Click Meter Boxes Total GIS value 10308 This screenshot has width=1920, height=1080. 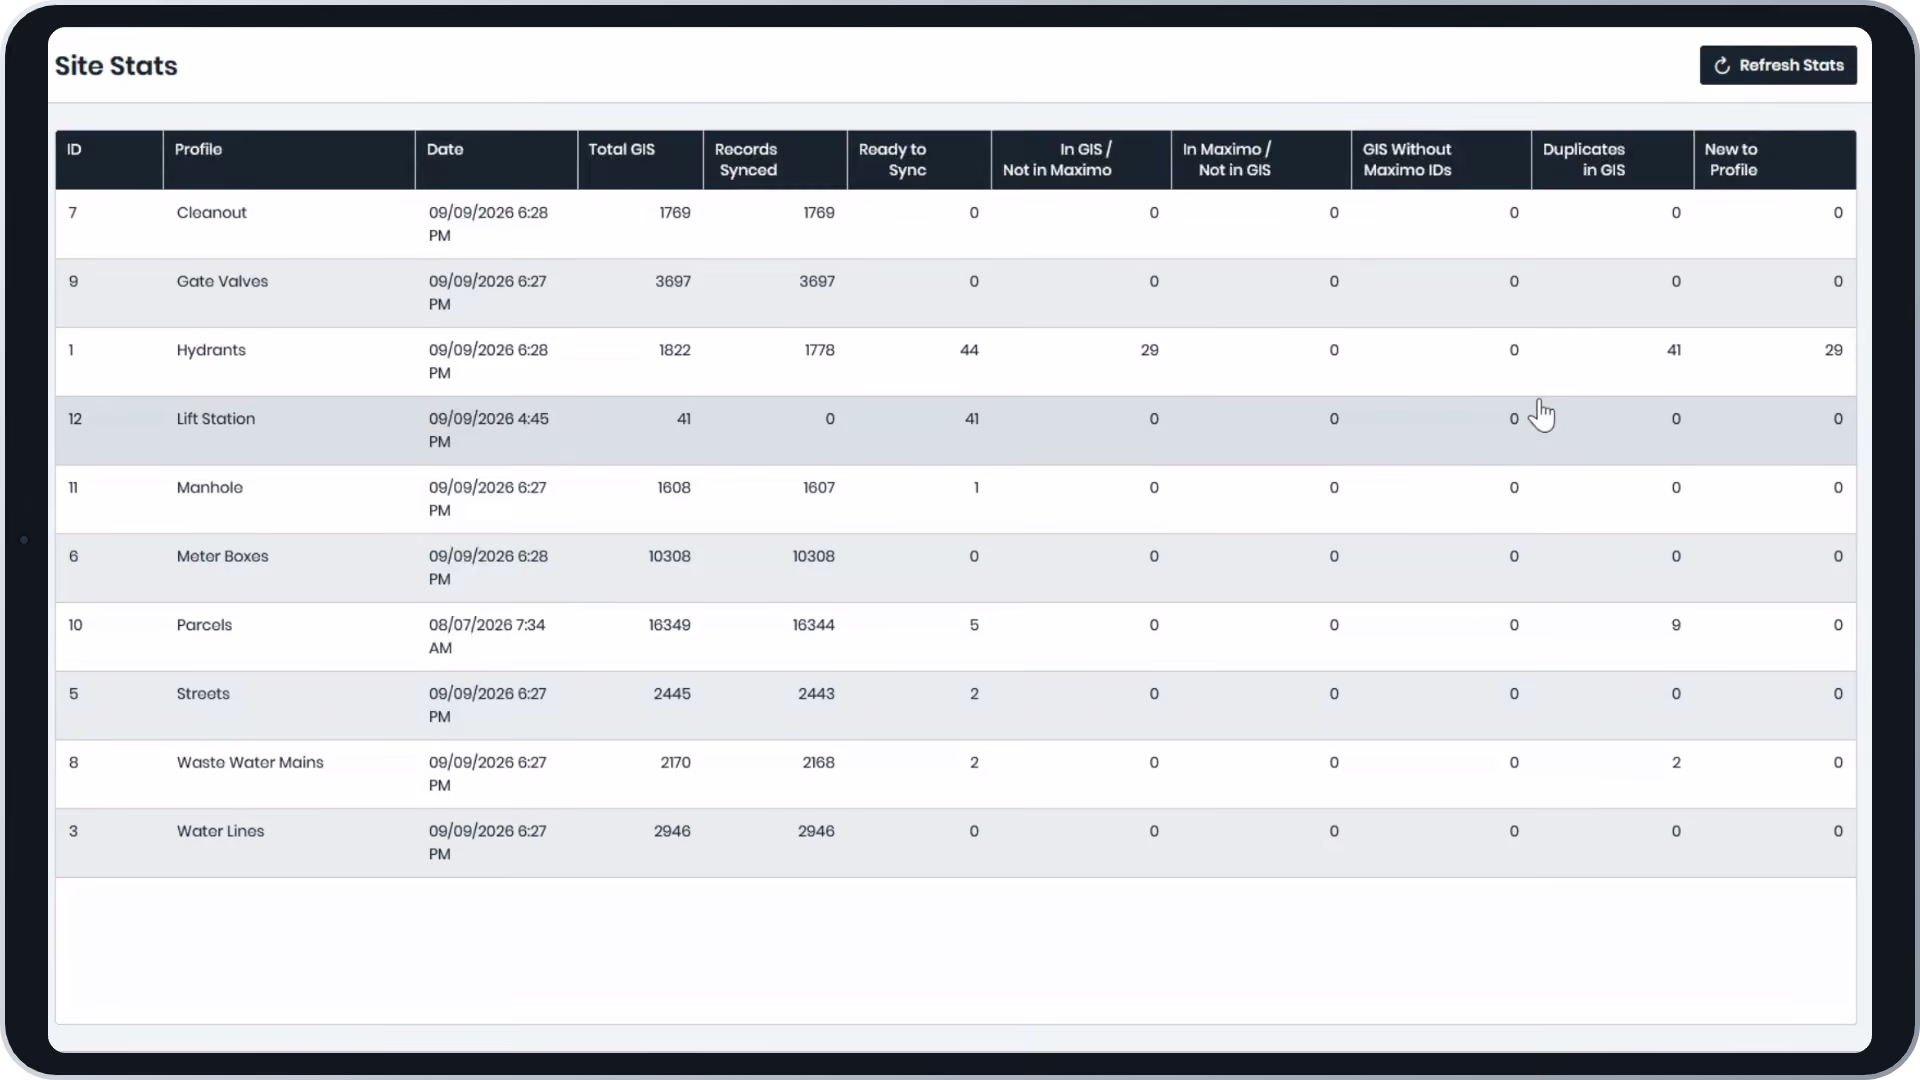pyautogui.click(x=670, y=556)
